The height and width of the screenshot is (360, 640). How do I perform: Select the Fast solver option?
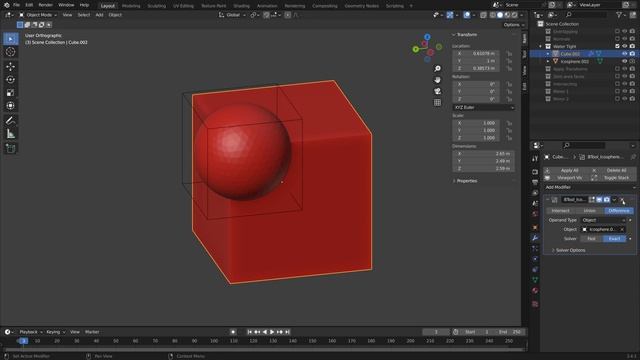591,238
